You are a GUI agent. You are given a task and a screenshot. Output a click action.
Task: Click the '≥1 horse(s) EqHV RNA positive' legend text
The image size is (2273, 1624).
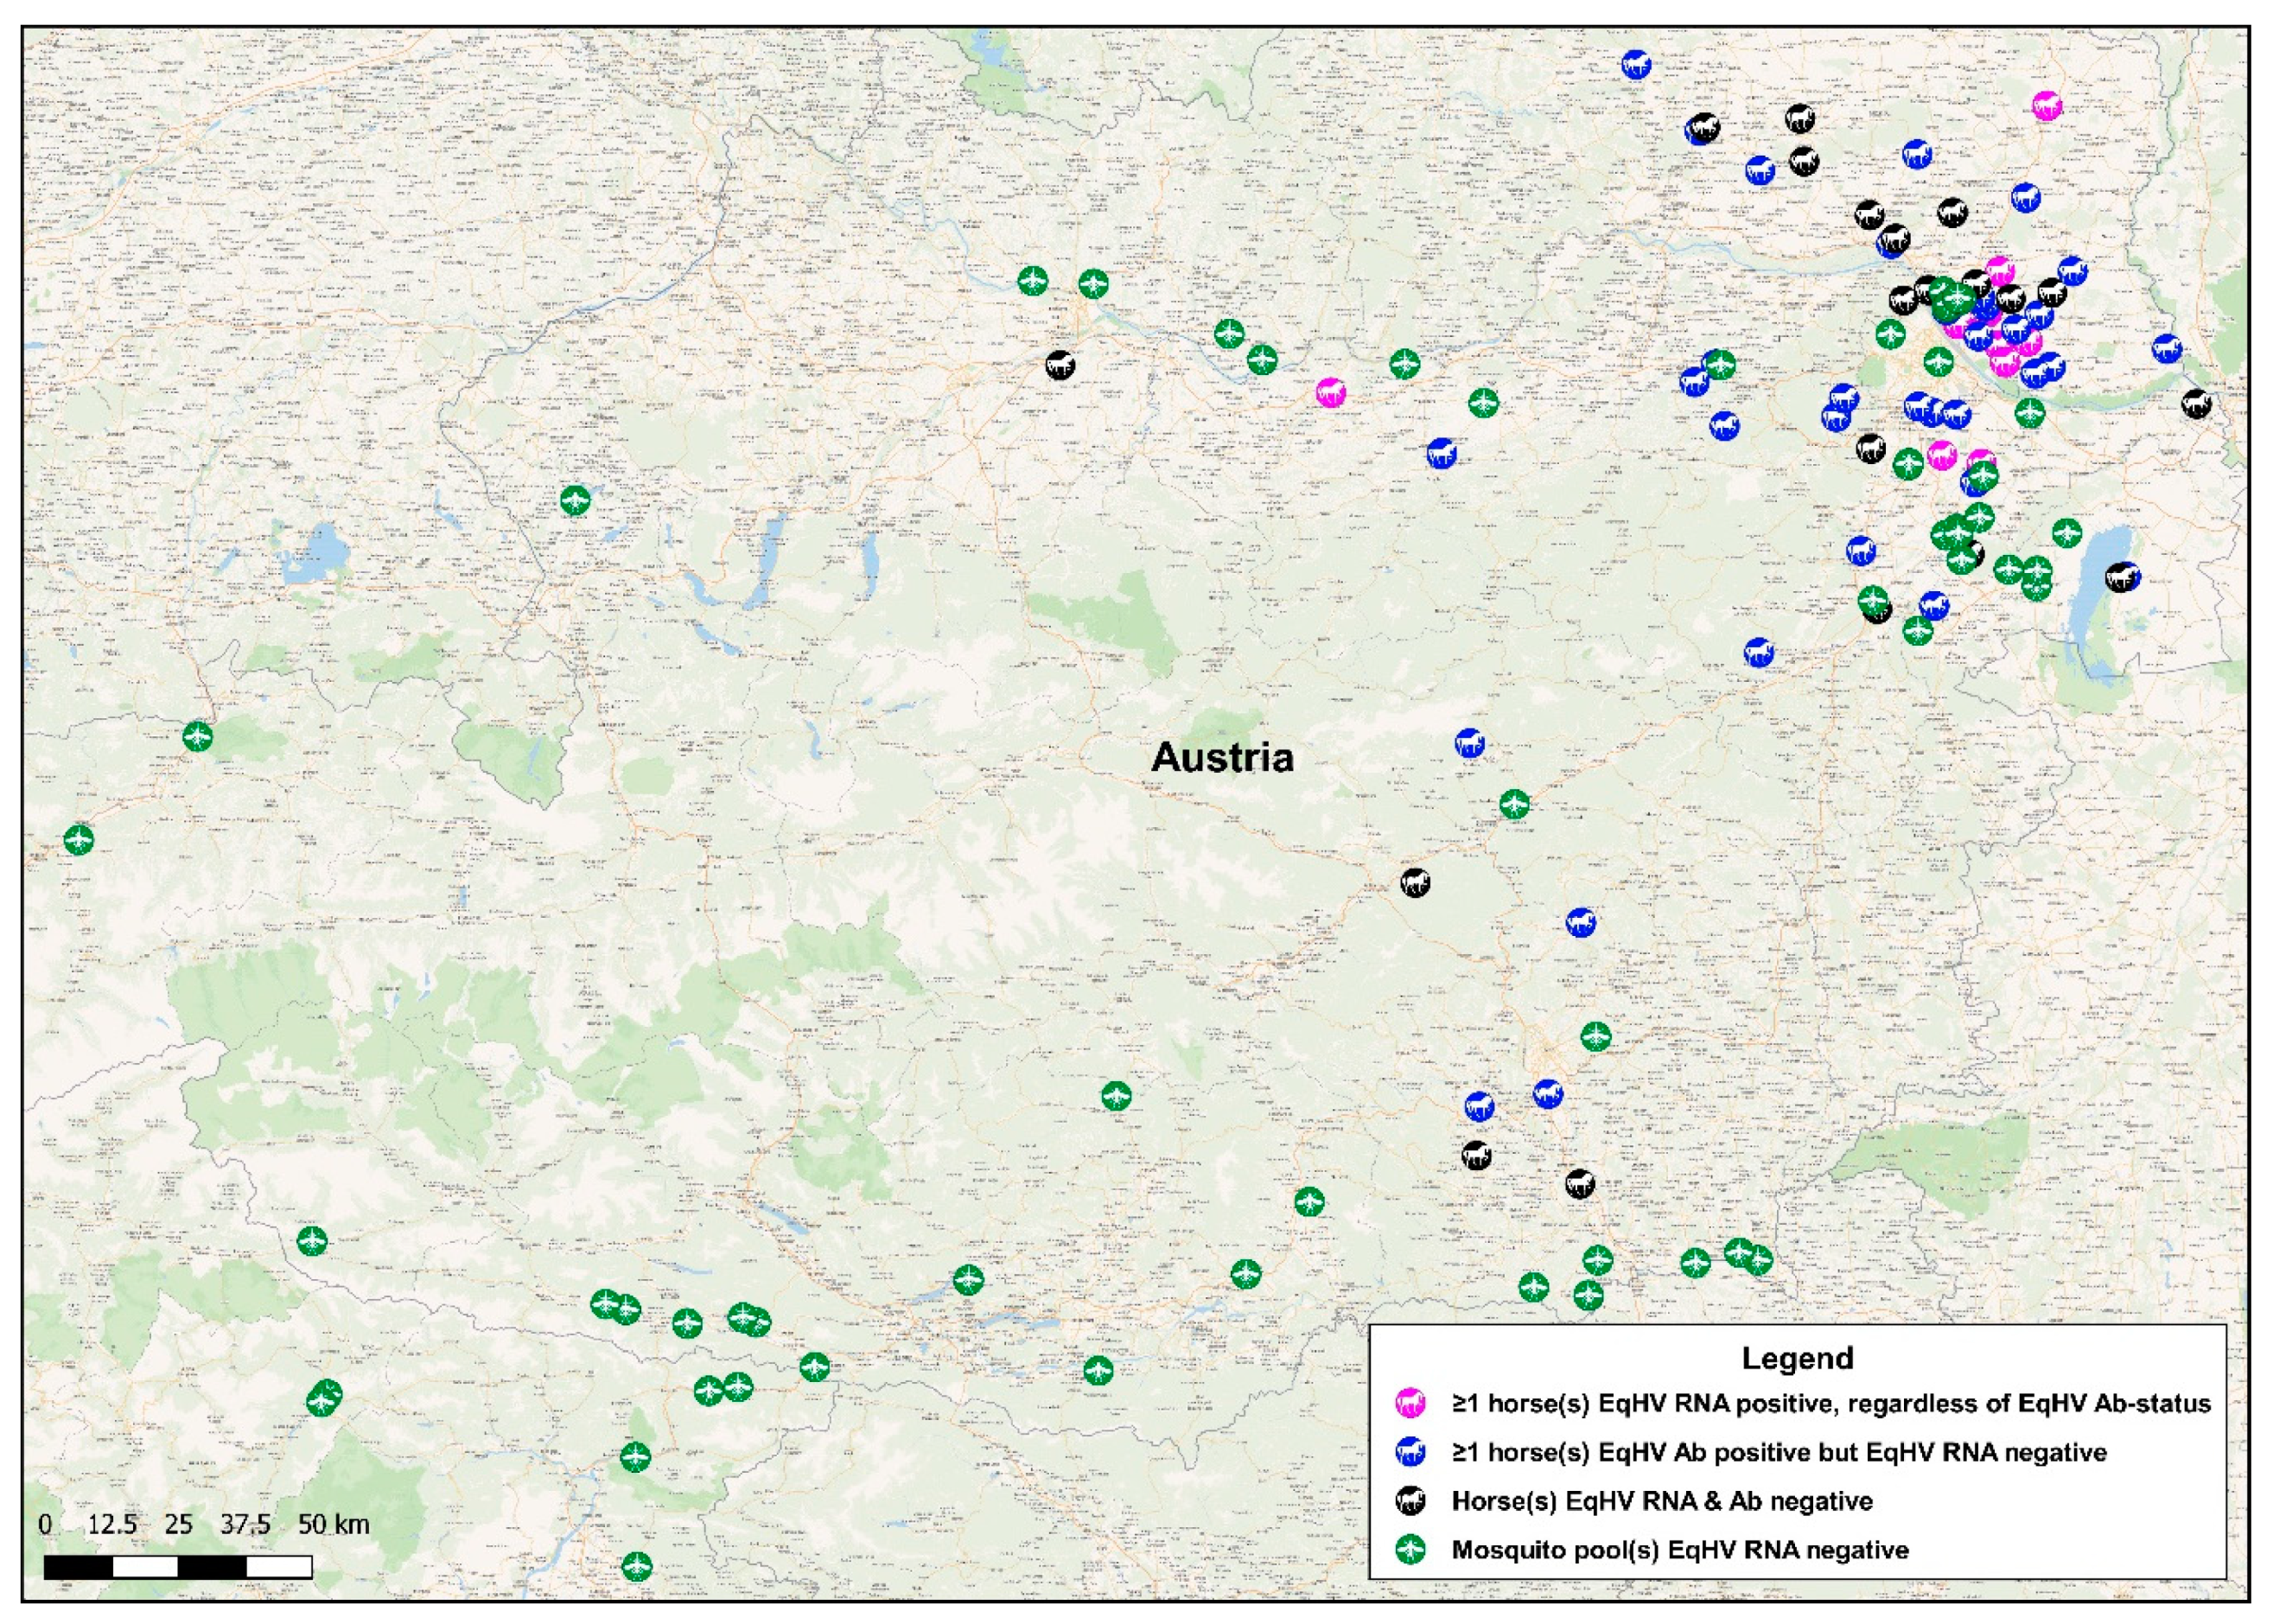tap(1830, 1403)
